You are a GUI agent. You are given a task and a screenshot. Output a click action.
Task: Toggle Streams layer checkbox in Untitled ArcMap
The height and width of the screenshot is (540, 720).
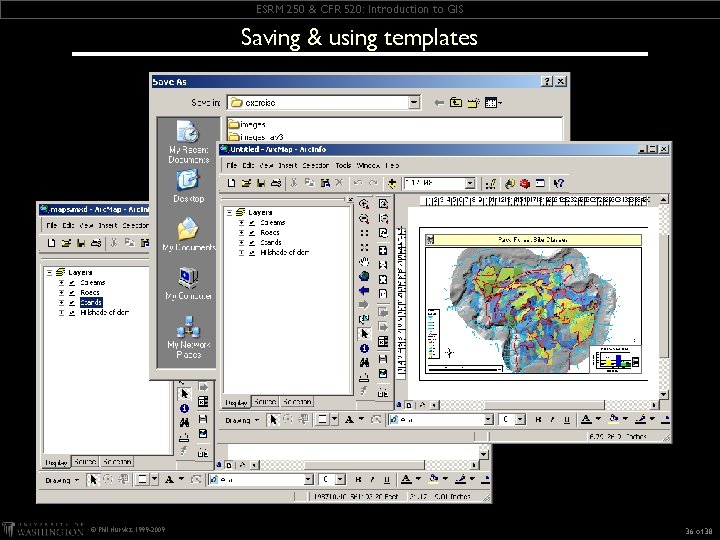(x=252, y=223)
